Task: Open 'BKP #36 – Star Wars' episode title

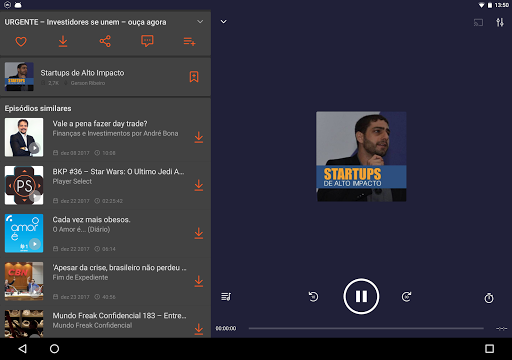Action: click(x=118, y=172)
